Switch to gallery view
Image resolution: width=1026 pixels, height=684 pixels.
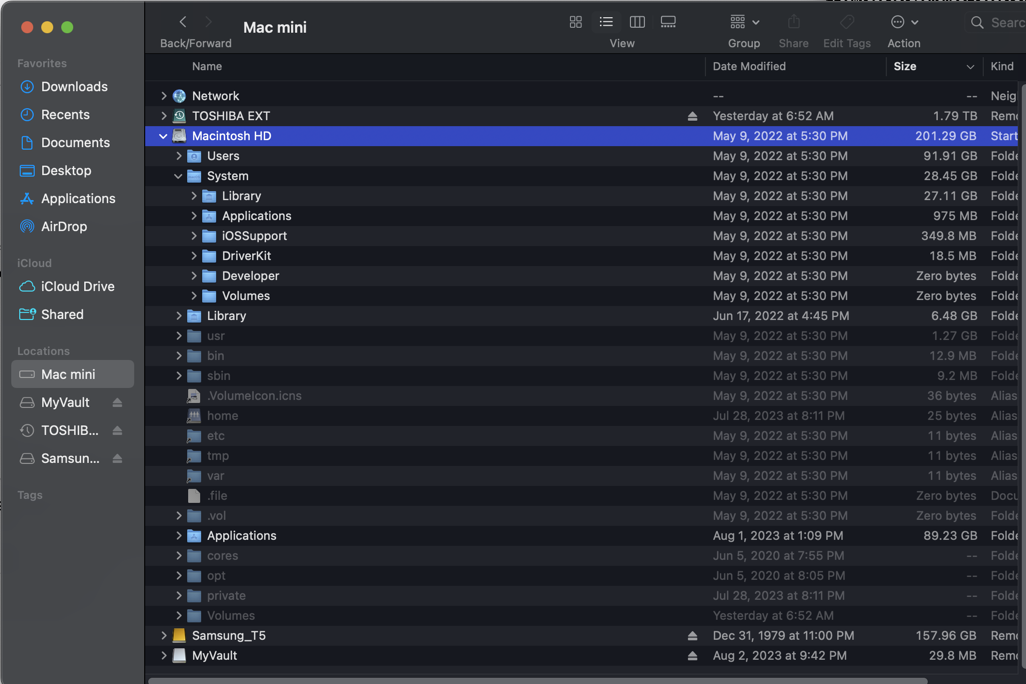(x=668, y=22)
